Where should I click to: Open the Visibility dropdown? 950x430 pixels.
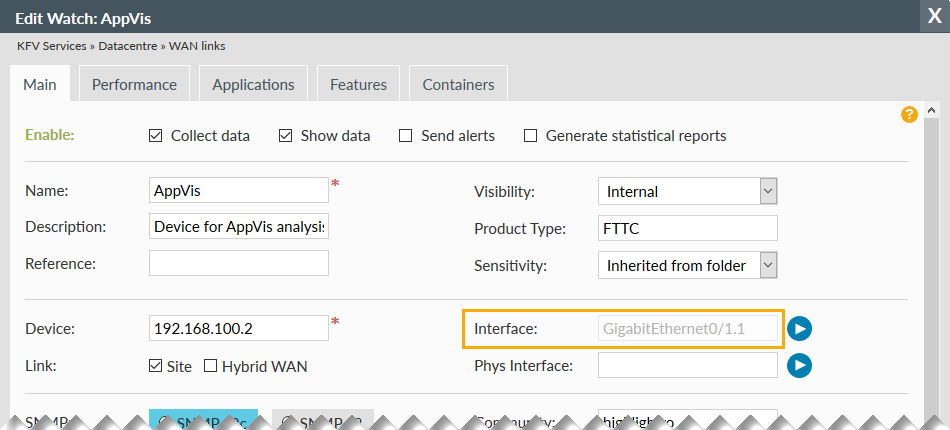pyautogui.click(x=687, y=191)
